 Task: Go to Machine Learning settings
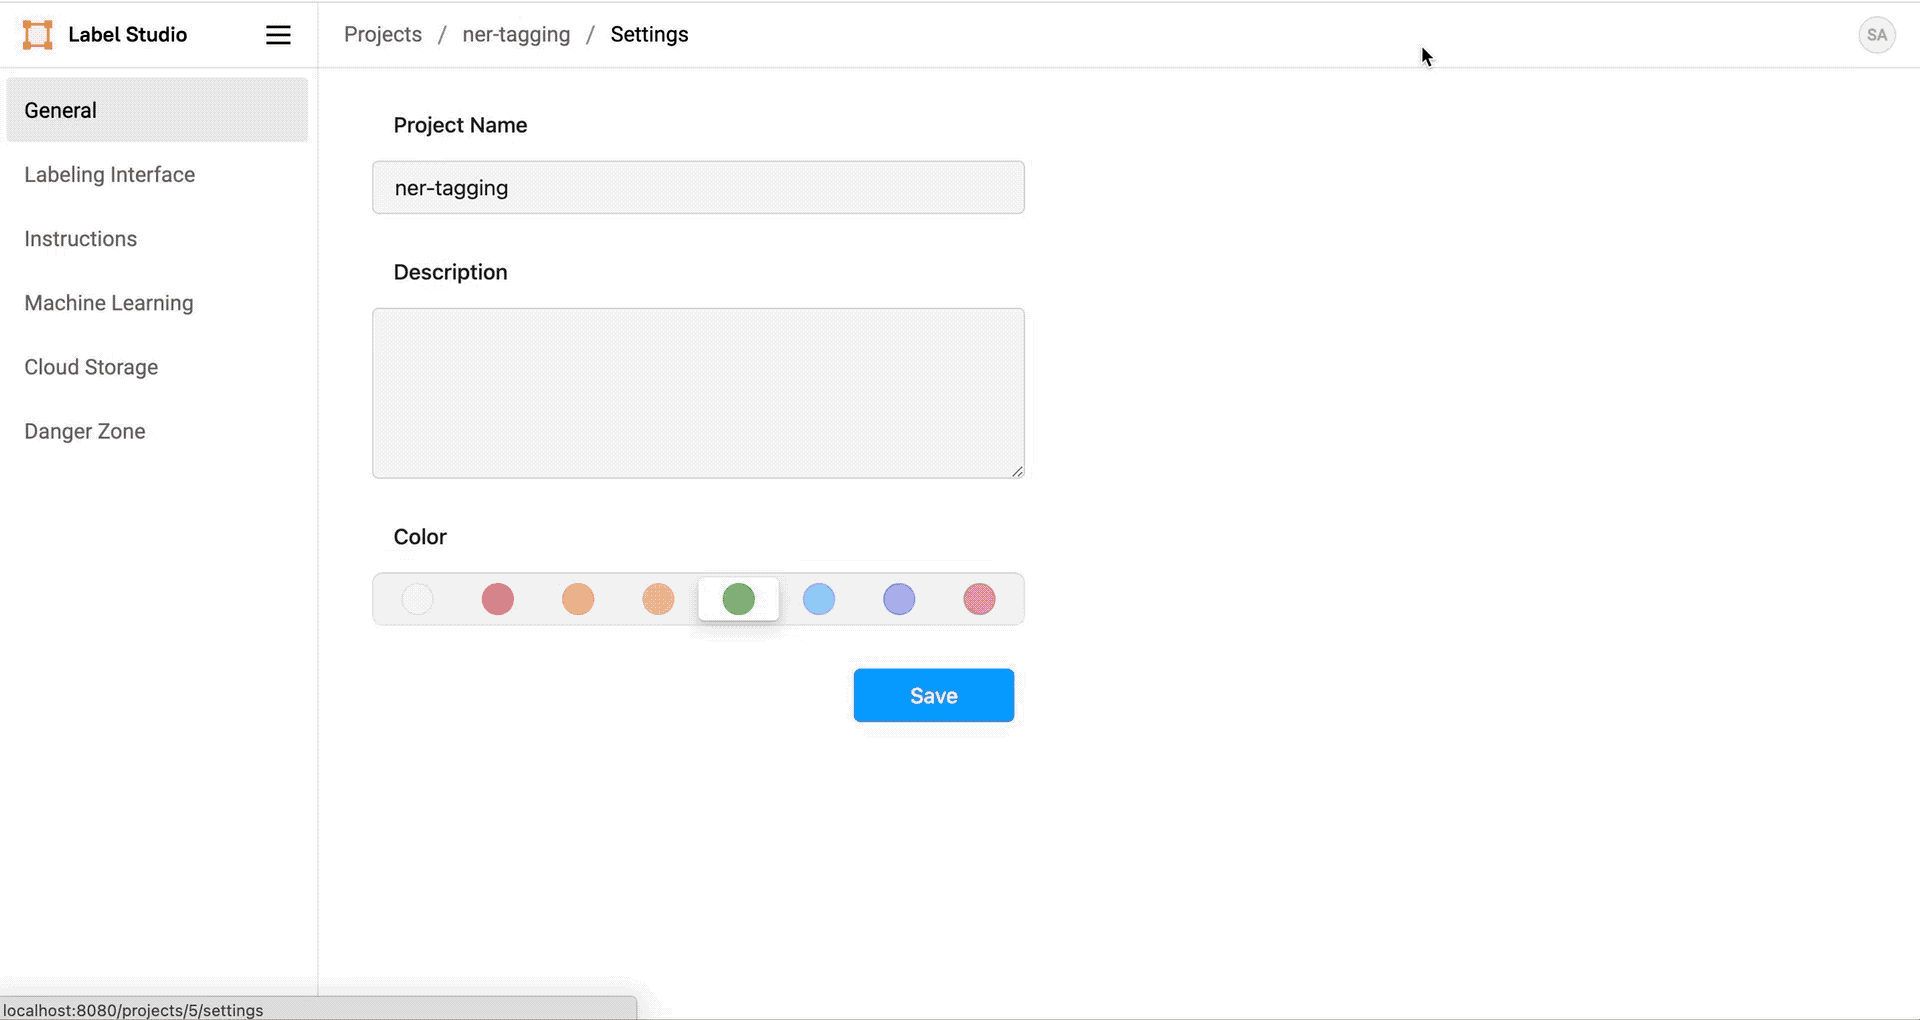click(x=108, y=303)
